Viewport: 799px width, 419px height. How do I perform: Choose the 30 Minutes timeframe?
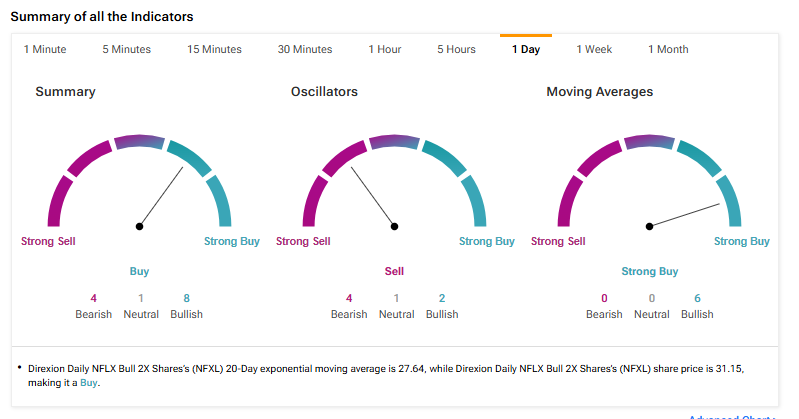click(305, 50)
